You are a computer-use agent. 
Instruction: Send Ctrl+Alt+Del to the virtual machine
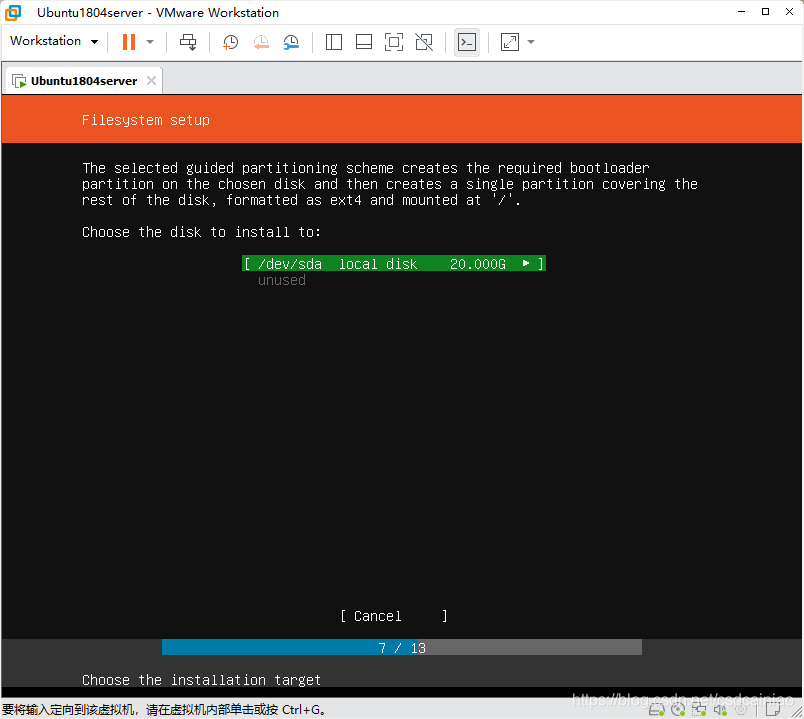[x=188, y=42]
